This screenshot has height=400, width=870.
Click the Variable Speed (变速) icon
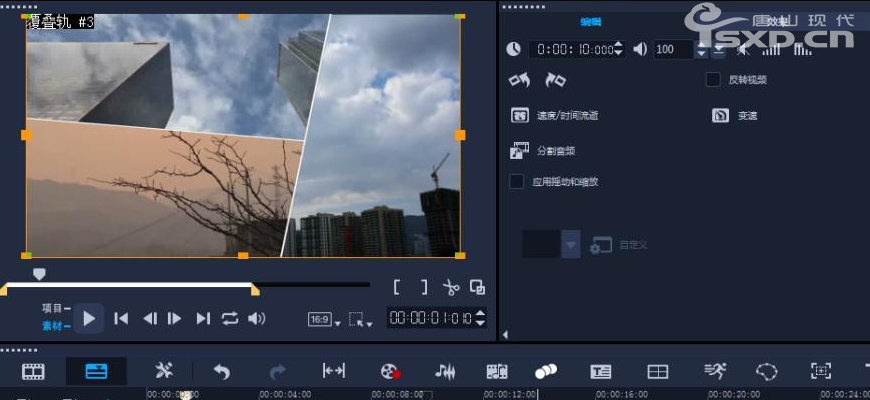[720, 115]
